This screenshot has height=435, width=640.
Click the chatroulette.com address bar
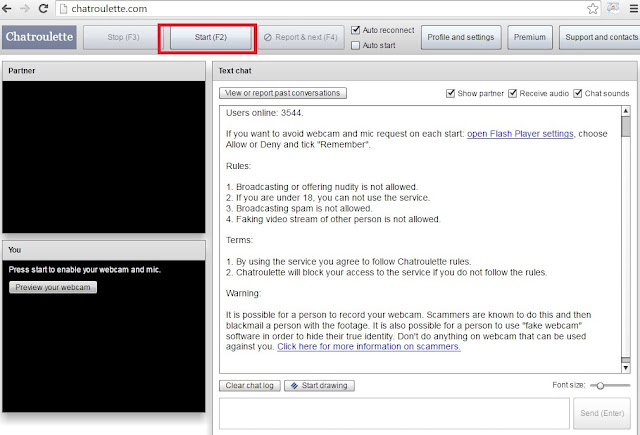[x=327, y=9]
